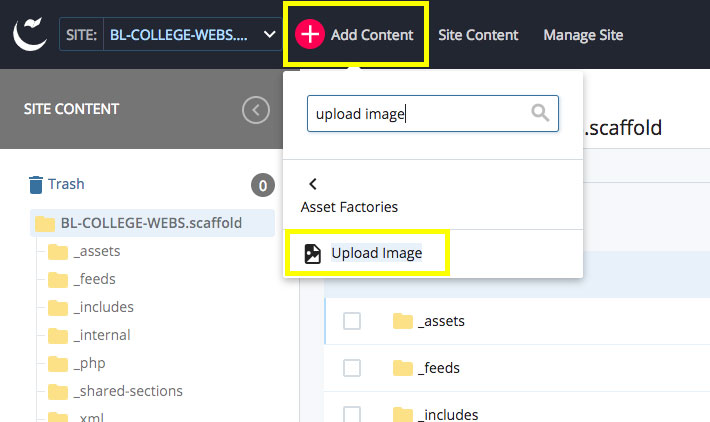This screenshot has height=422, width=710.
Task: Open _internal folder in sidebar tree
Action: click(x=102, y=335)
